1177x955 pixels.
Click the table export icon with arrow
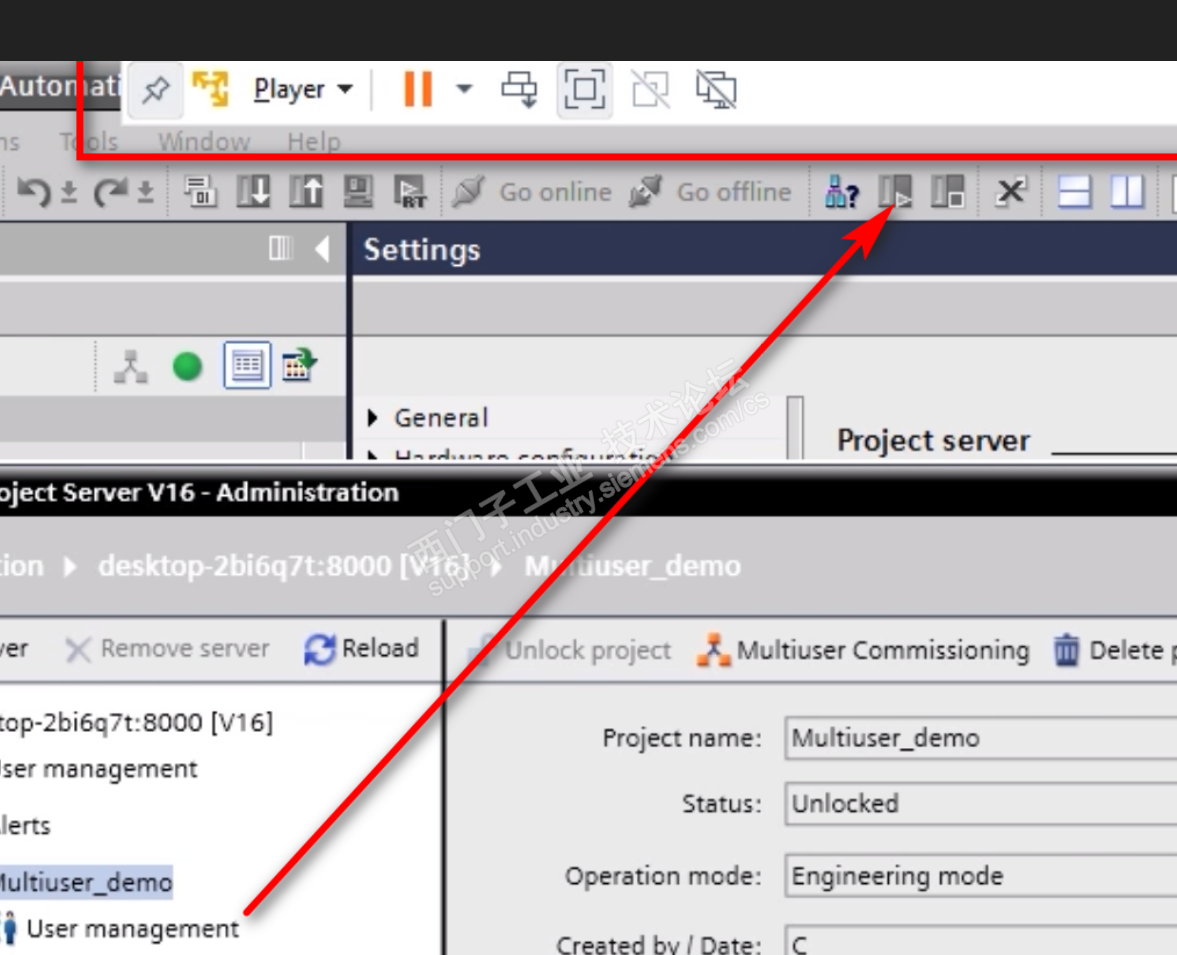click(300, 366)
